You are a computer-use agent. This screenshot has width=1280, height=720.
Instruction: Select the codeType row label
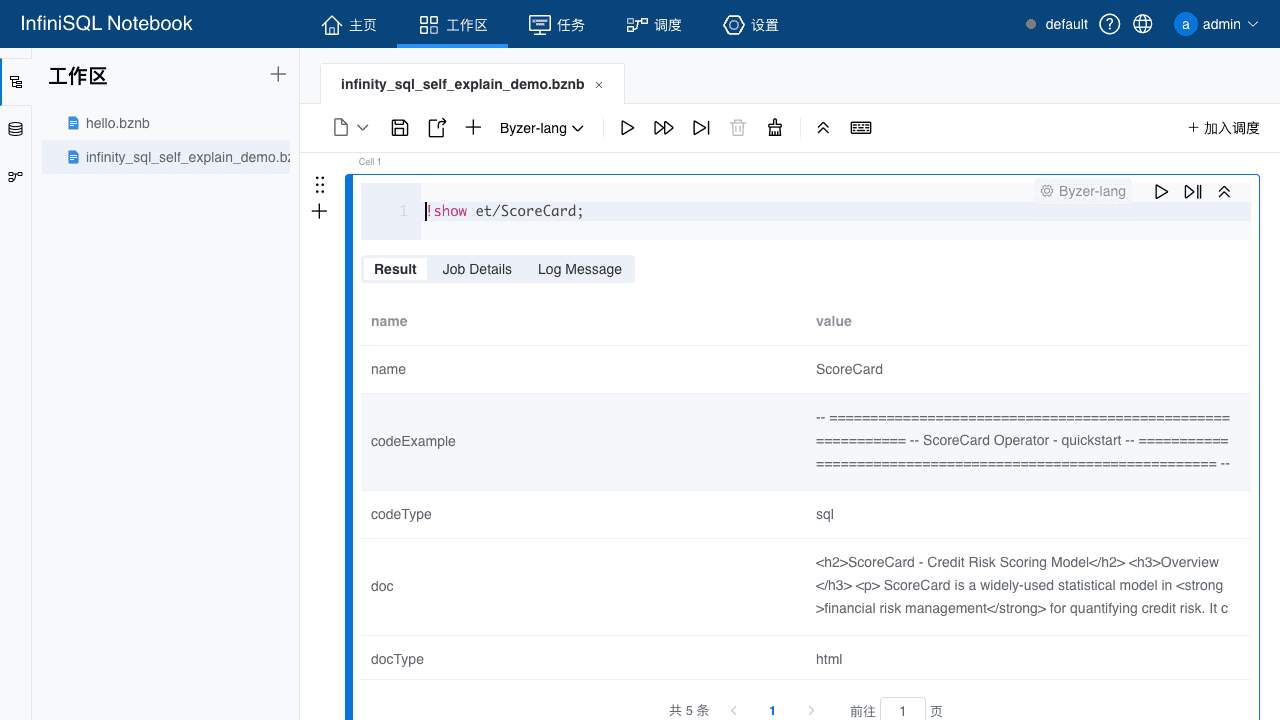coord(401,514)
